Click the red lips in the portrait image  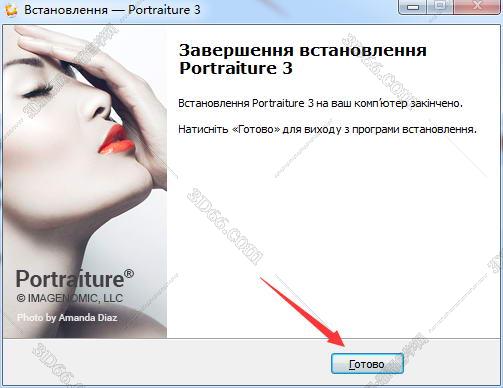(x=116, y=141)
